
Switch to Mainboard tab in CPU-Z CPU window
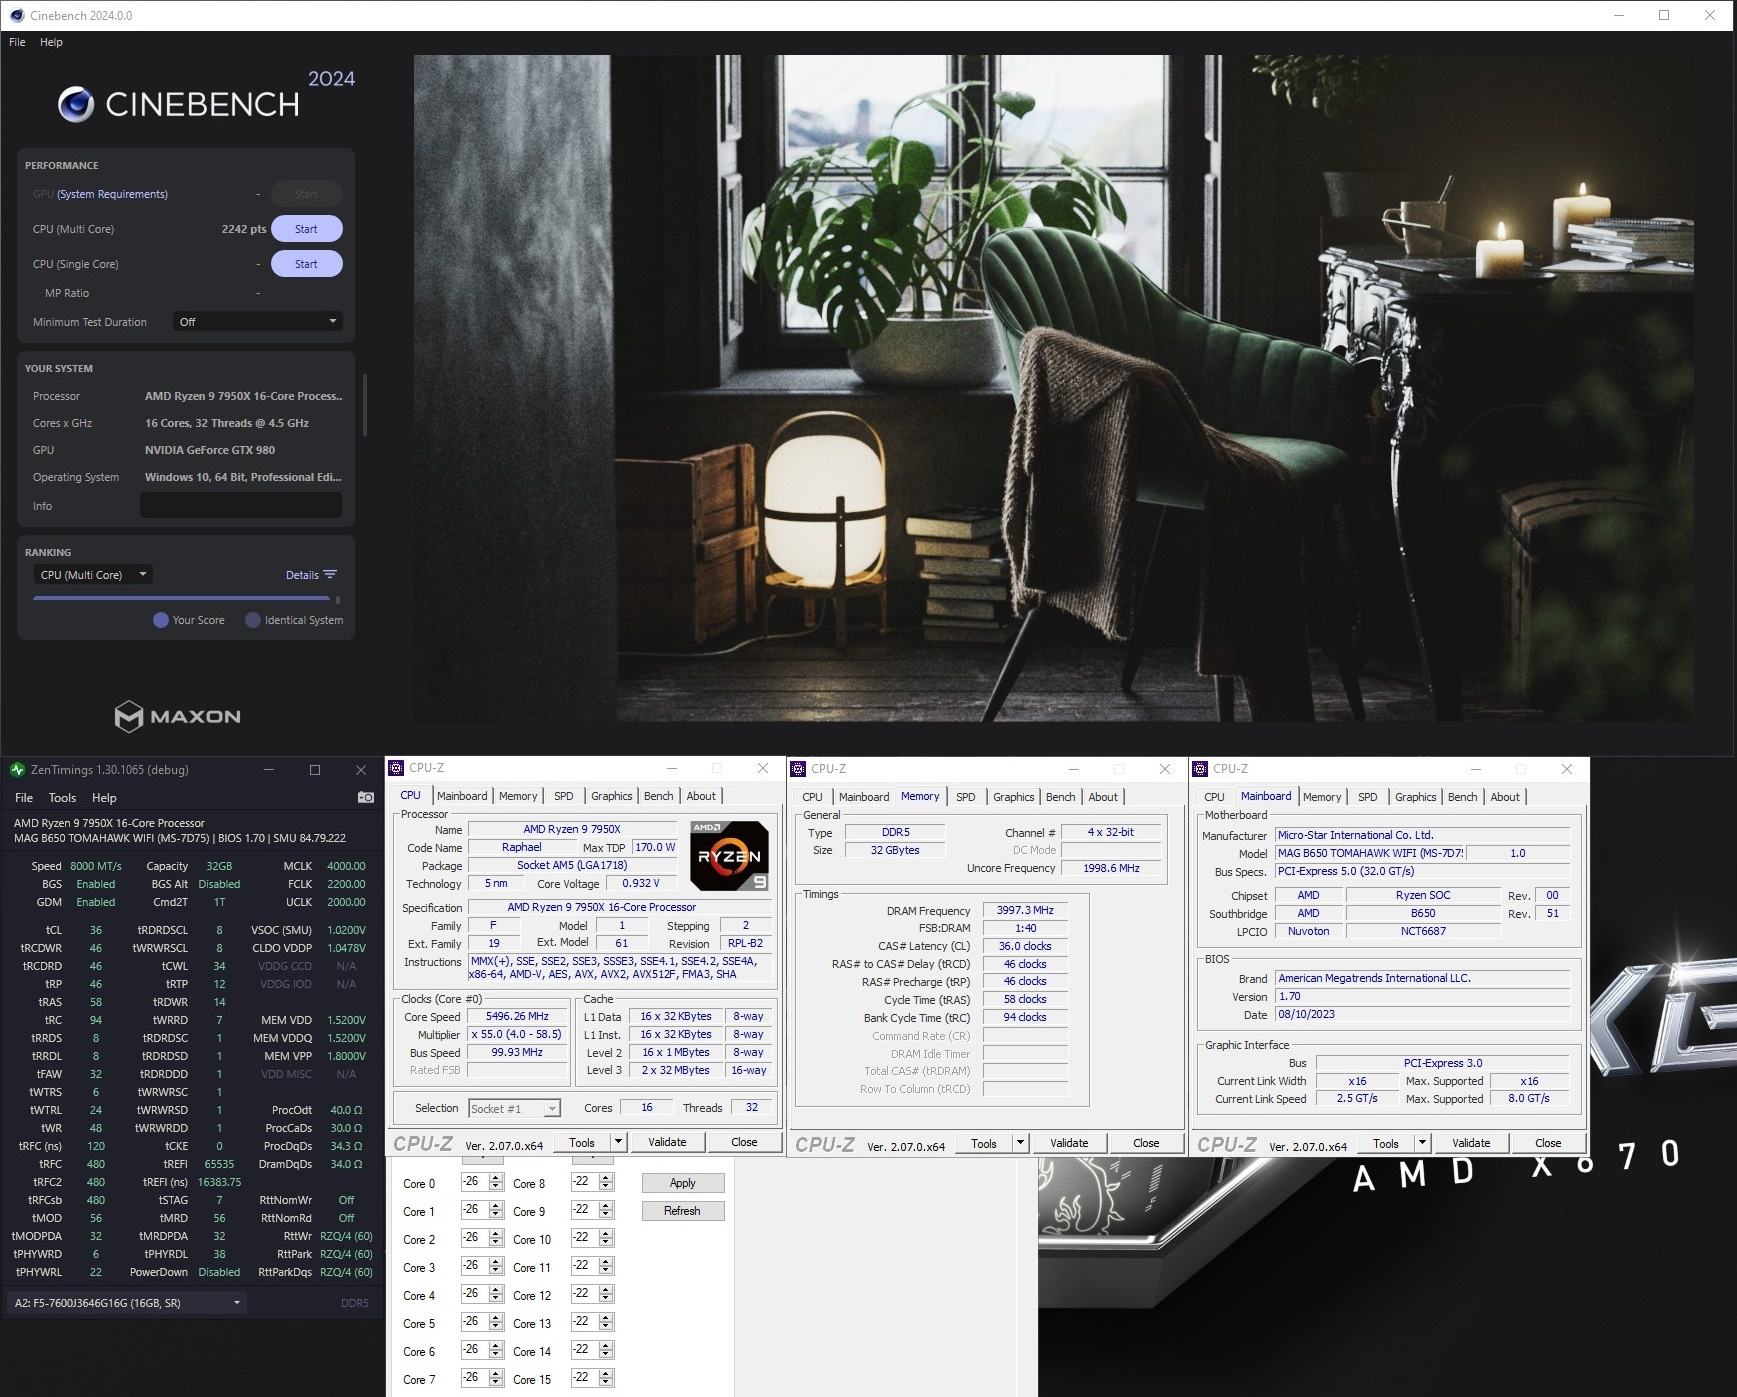click(462, 796)
